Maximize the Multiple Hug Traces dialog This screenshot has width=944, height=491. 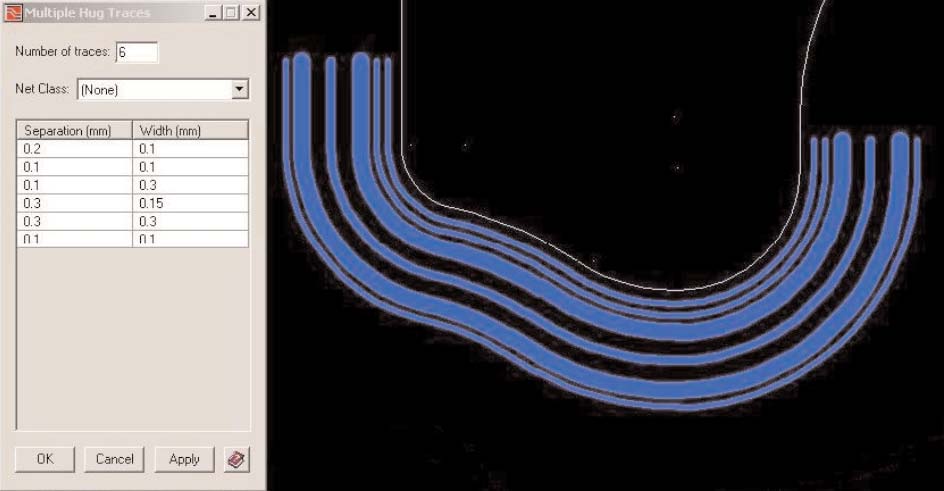coord(231,13)
